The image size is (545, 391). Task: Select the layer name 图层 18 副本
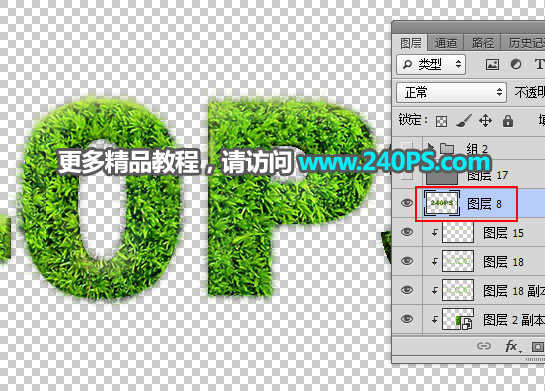[514, 291]
